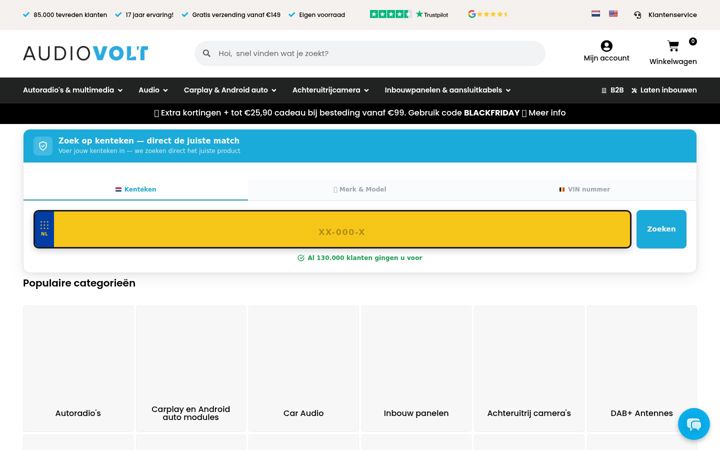The image size is (720, 450).
Task: Open the Mijn account icon
Action: 606,46
